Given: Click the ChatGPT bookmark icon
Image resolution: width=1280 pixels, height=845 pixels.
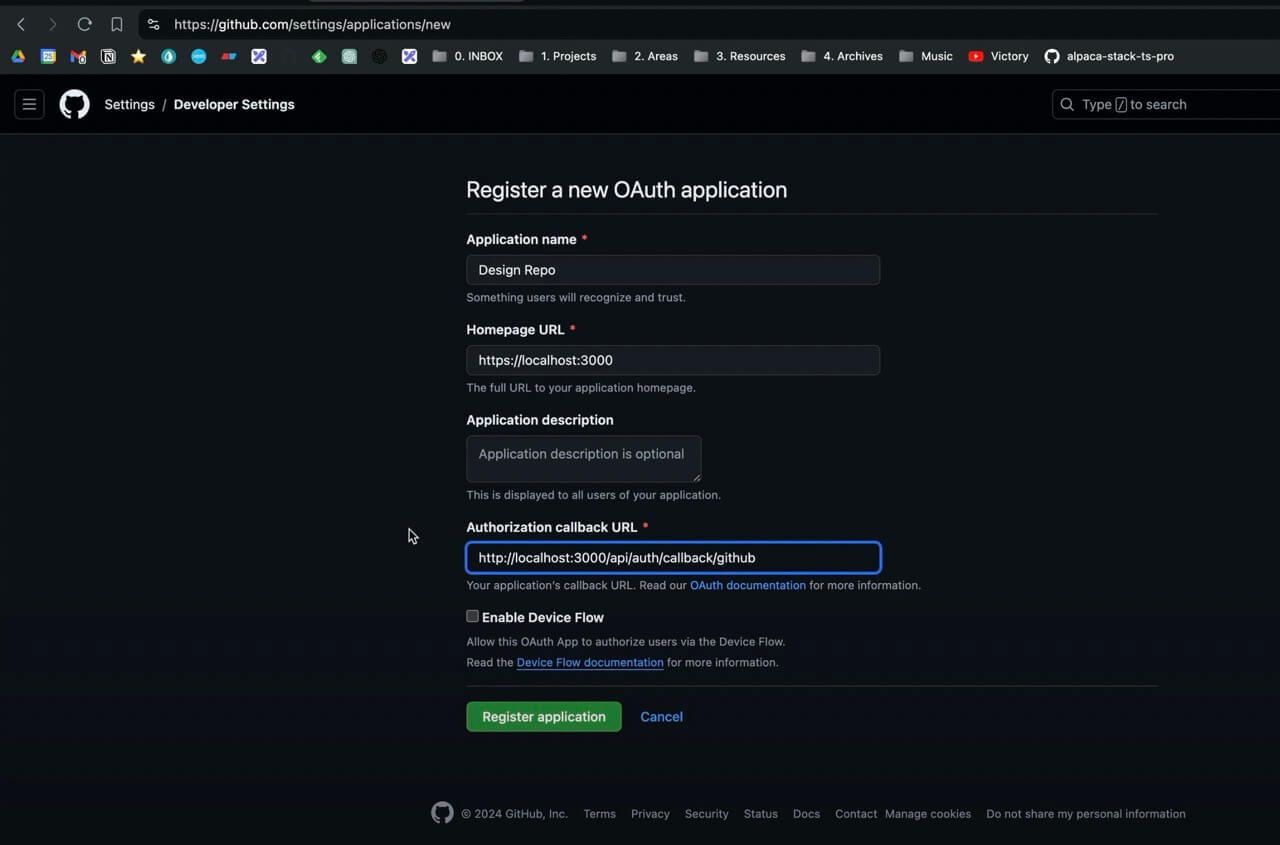Looking at the screenshot, I should point(379,56).
